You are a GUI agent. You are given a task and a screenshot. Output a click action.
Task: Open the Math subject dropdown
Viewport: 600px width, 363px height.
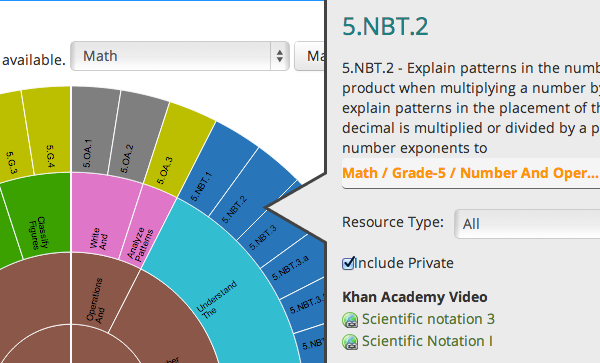pos(179,56)
